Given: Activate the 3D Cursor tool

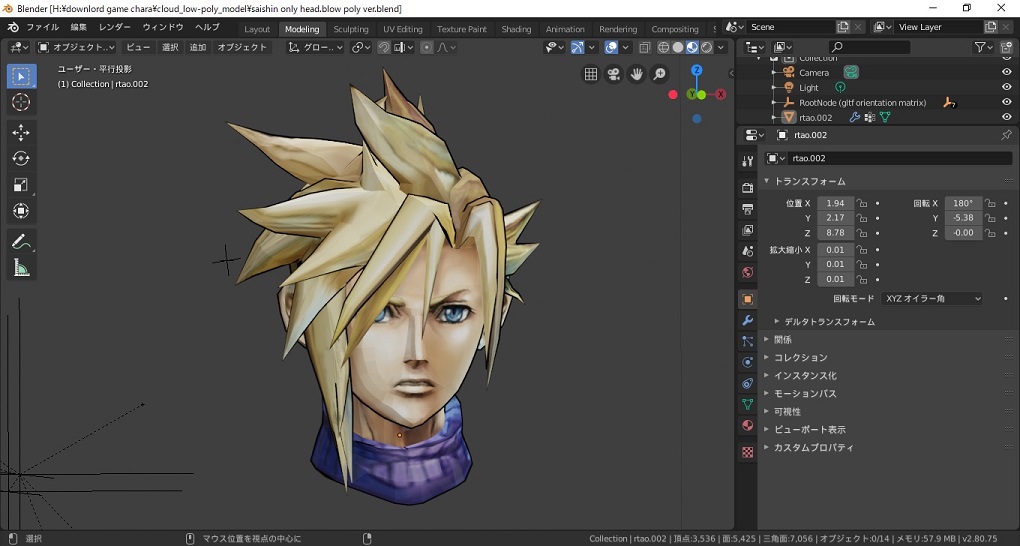Looking at the screenshot, I should [21, 102].
